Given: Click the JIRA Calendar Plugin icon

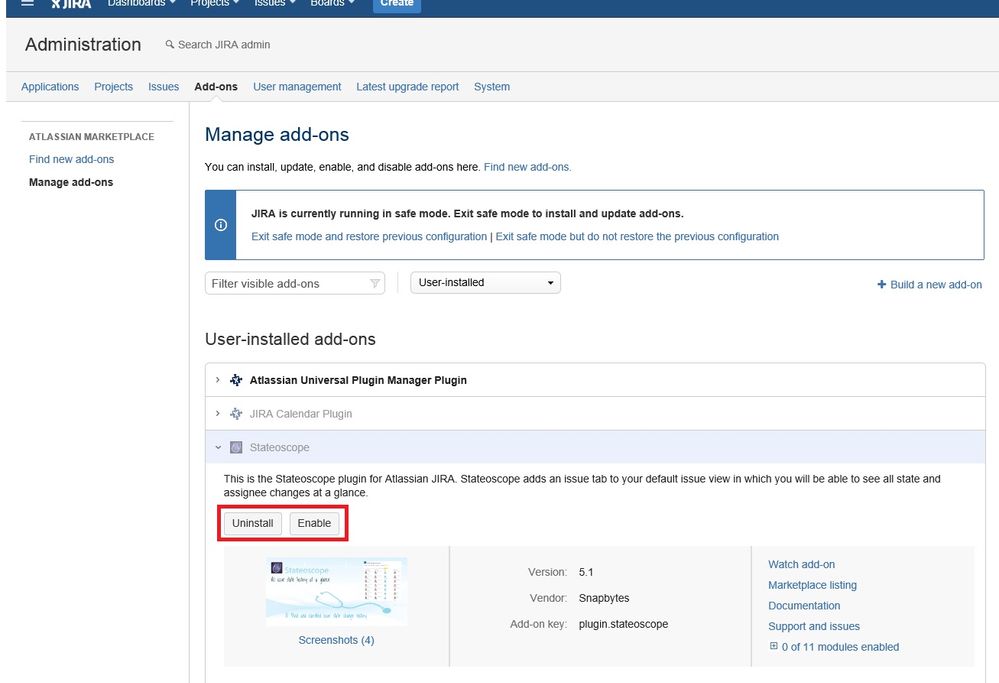Looking at the screenshot, I should pos(236,414).
